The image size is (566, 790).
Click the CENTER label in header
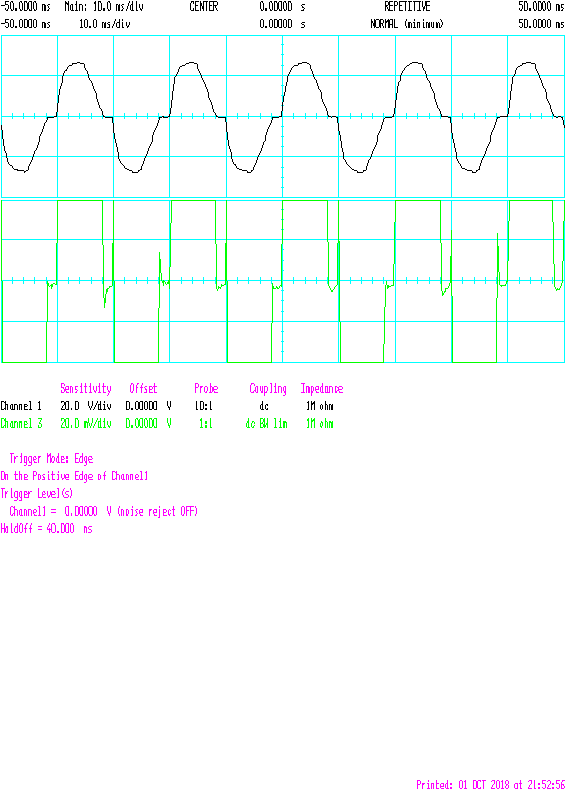coord(204,7)
